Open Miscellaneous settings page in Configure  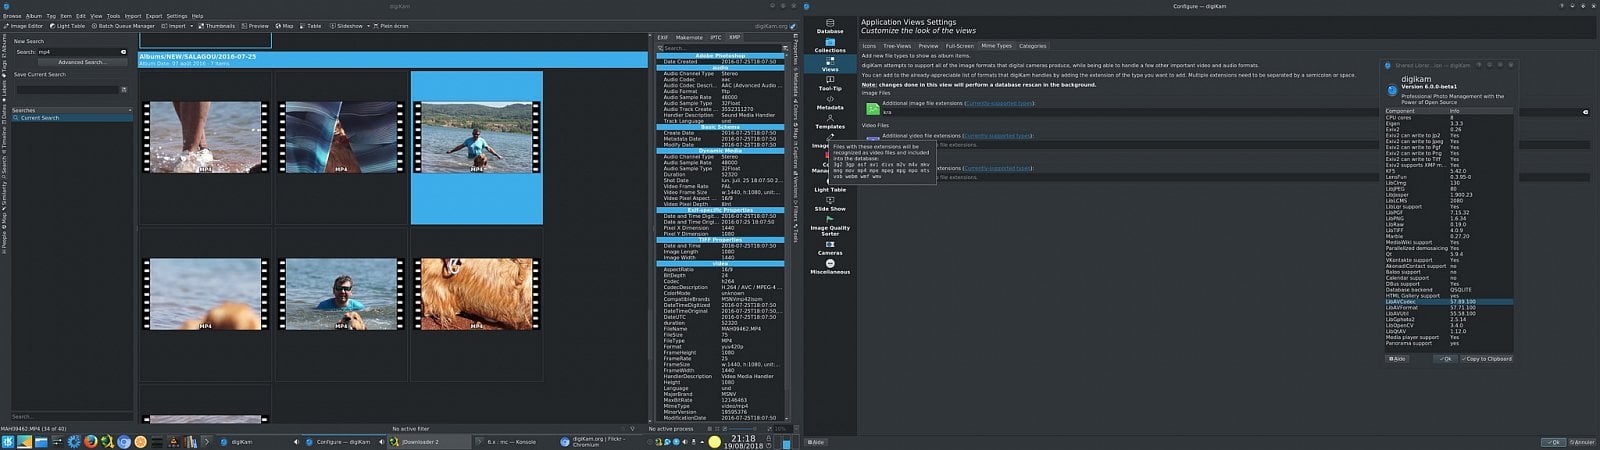pyautogui.click(x=830, y=267)
